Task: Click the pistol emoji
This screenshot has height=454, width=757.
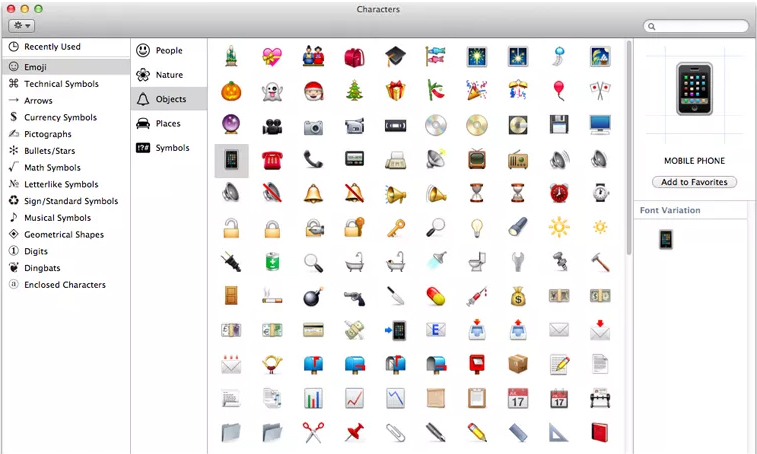Action: (354, 298)
